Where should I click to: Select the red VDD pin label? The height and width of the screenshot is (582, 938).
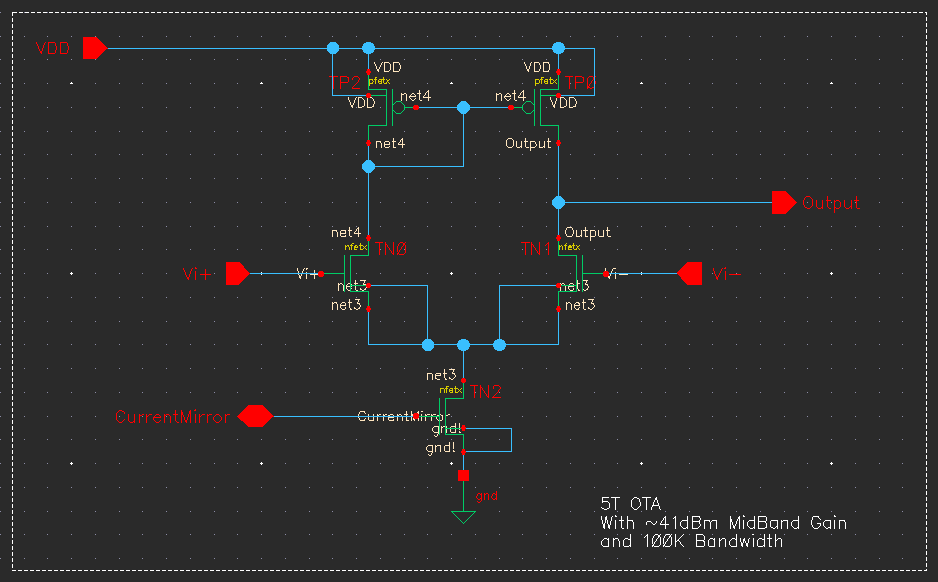(53, 48)
